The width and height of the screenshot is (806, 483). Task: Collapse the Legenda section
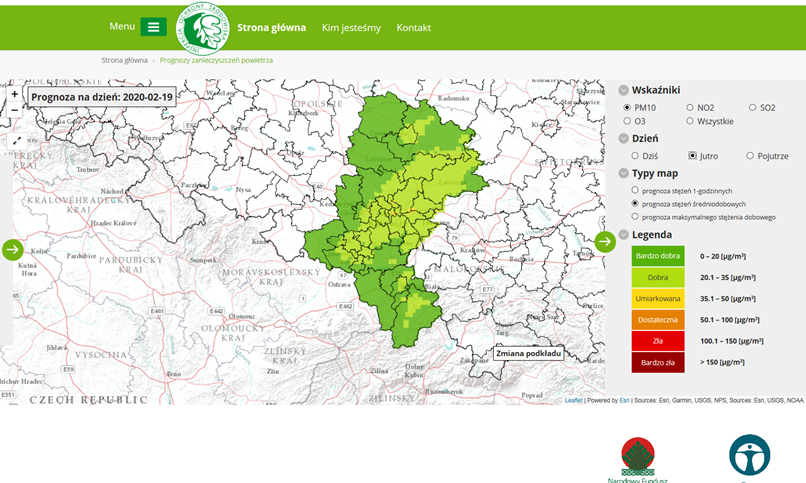tap(624, 235)
